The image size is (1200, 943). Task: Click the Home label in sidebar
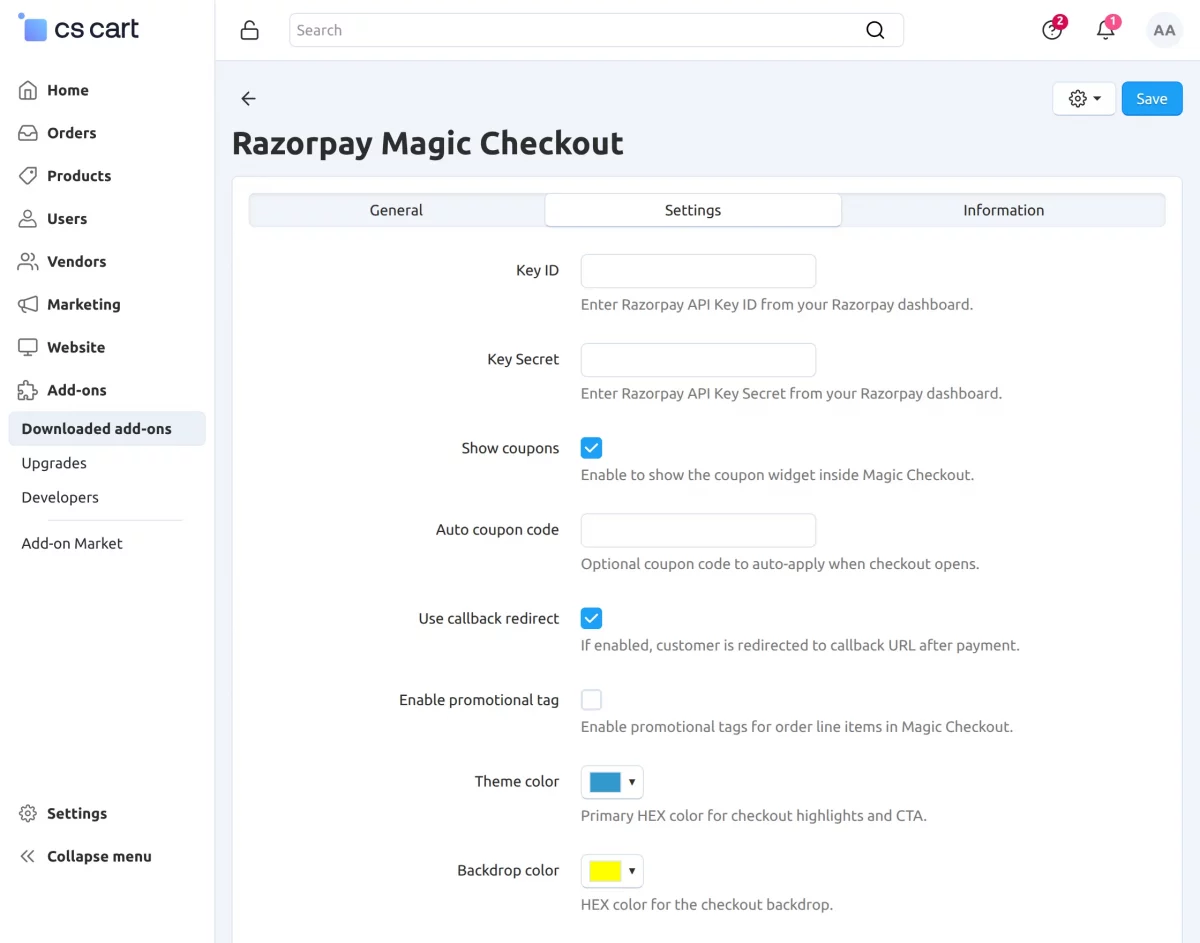pyautogui.click(x=68, y=90)
